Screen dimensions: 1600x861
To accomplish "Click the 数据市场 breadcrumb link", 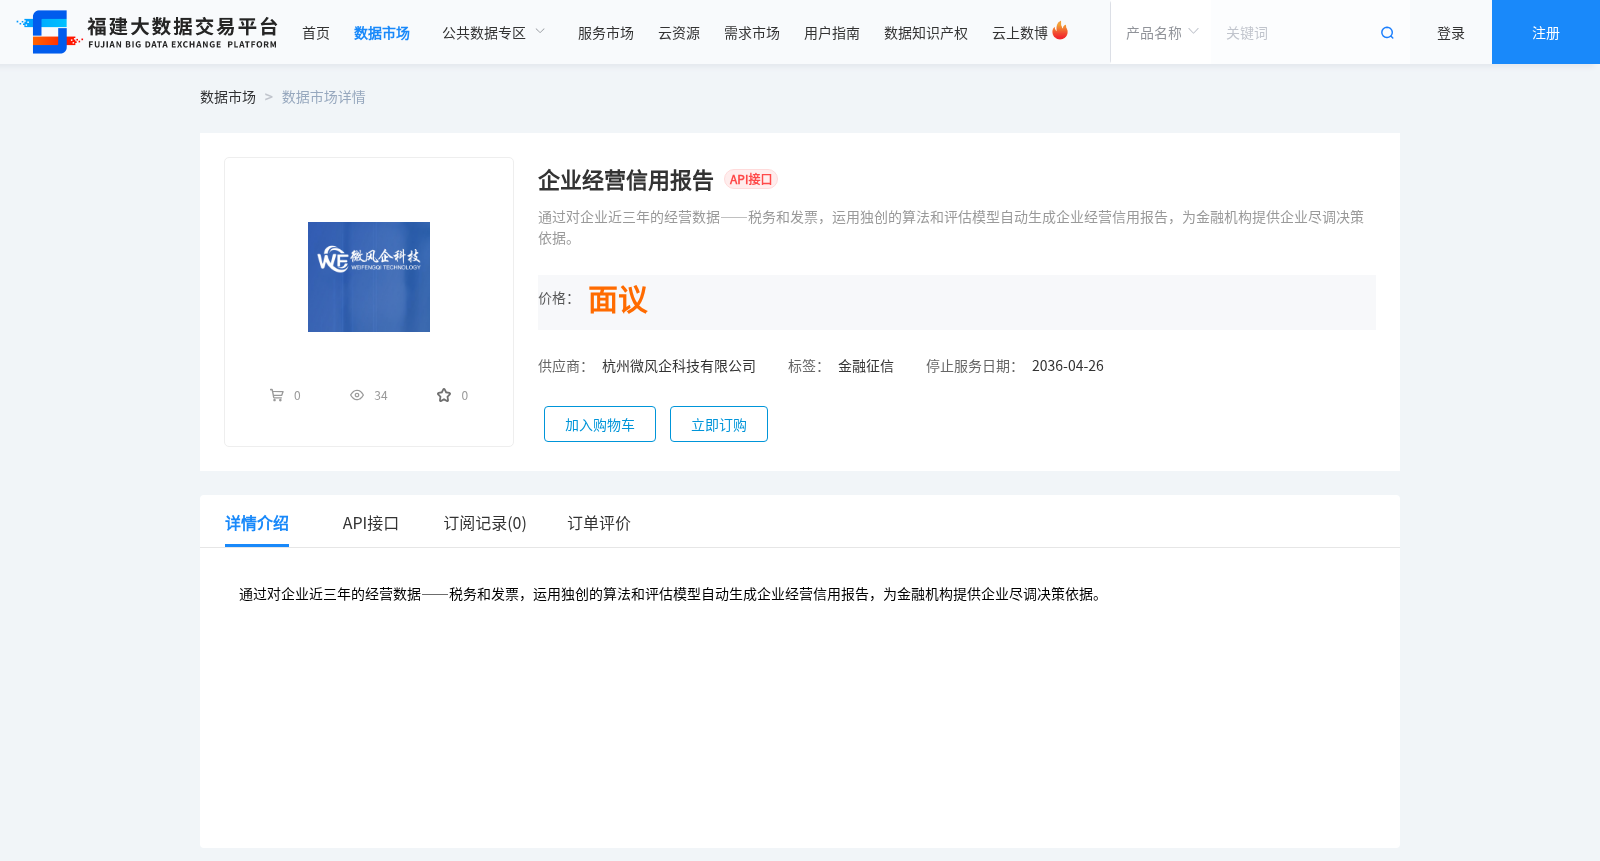I will point(228,97).
